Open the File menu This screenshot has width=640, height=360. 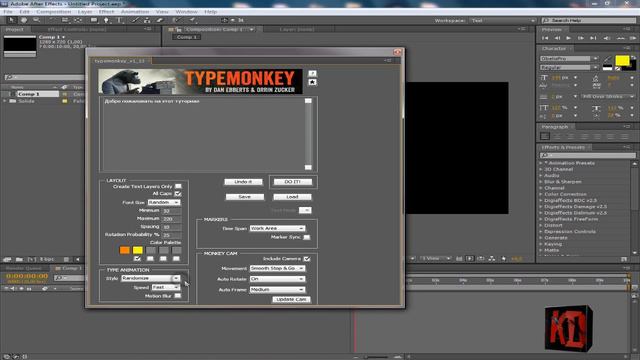tap(8, 12)
